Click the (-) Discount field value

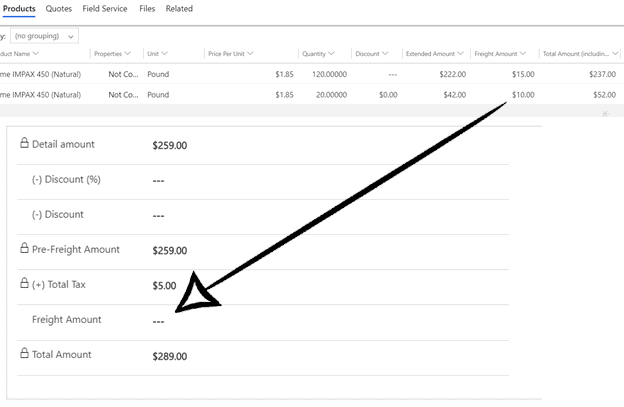158,216
